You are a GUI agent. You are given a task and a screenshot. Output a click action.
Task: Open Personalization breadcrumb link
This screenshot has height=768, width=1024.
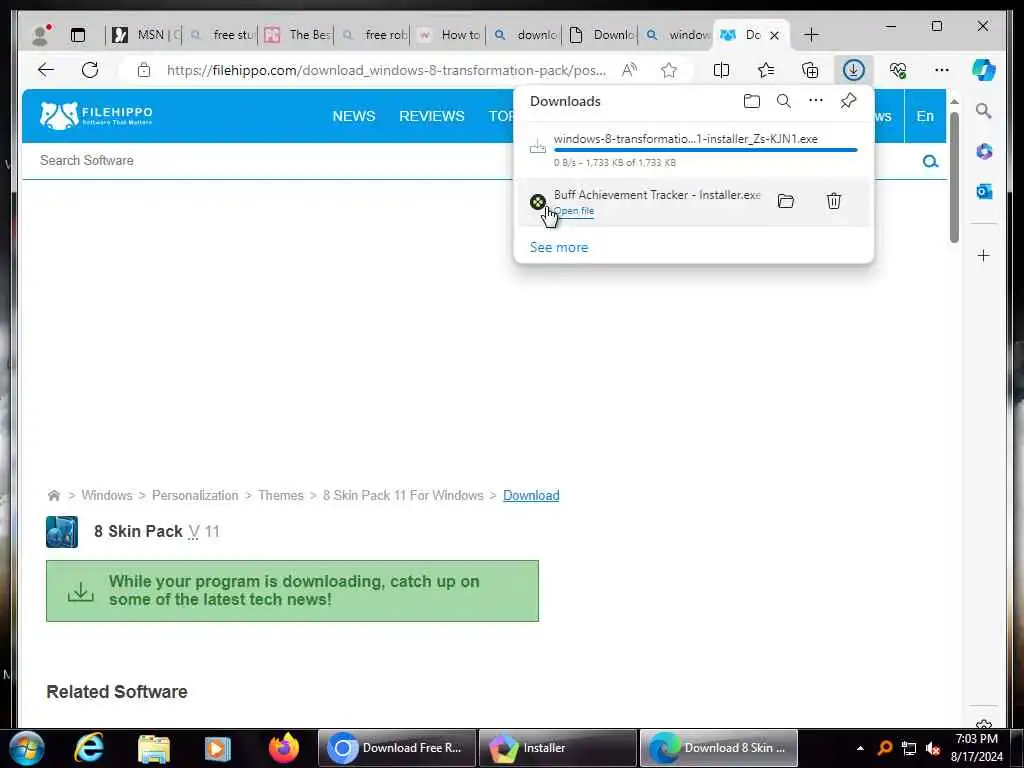point(195,496)
